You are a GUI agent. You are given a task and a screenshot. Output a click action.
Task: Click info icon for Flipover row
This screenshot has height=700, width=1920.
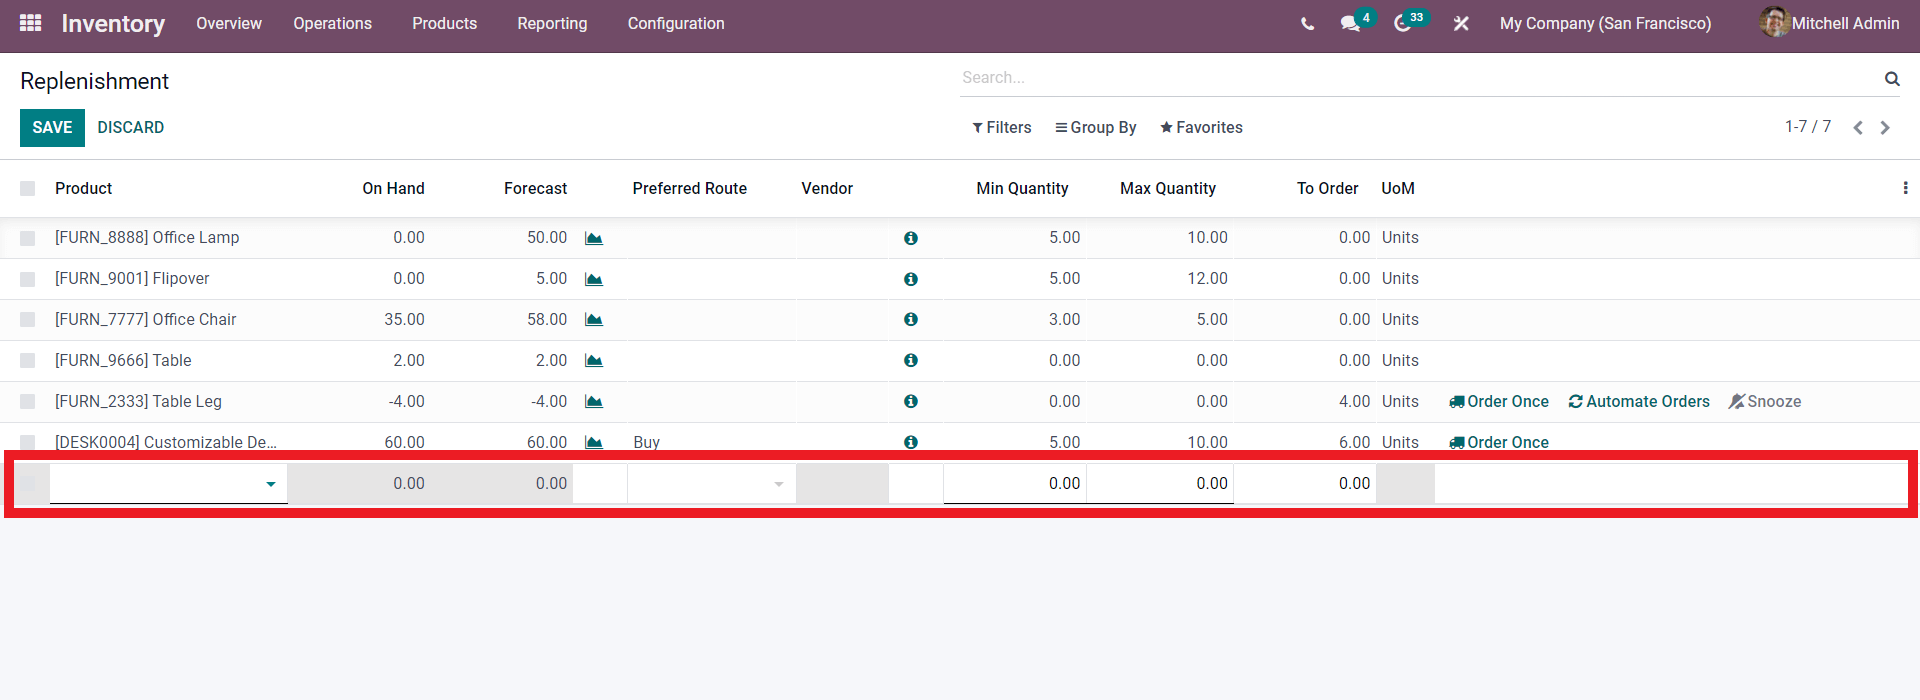point(911,279)
